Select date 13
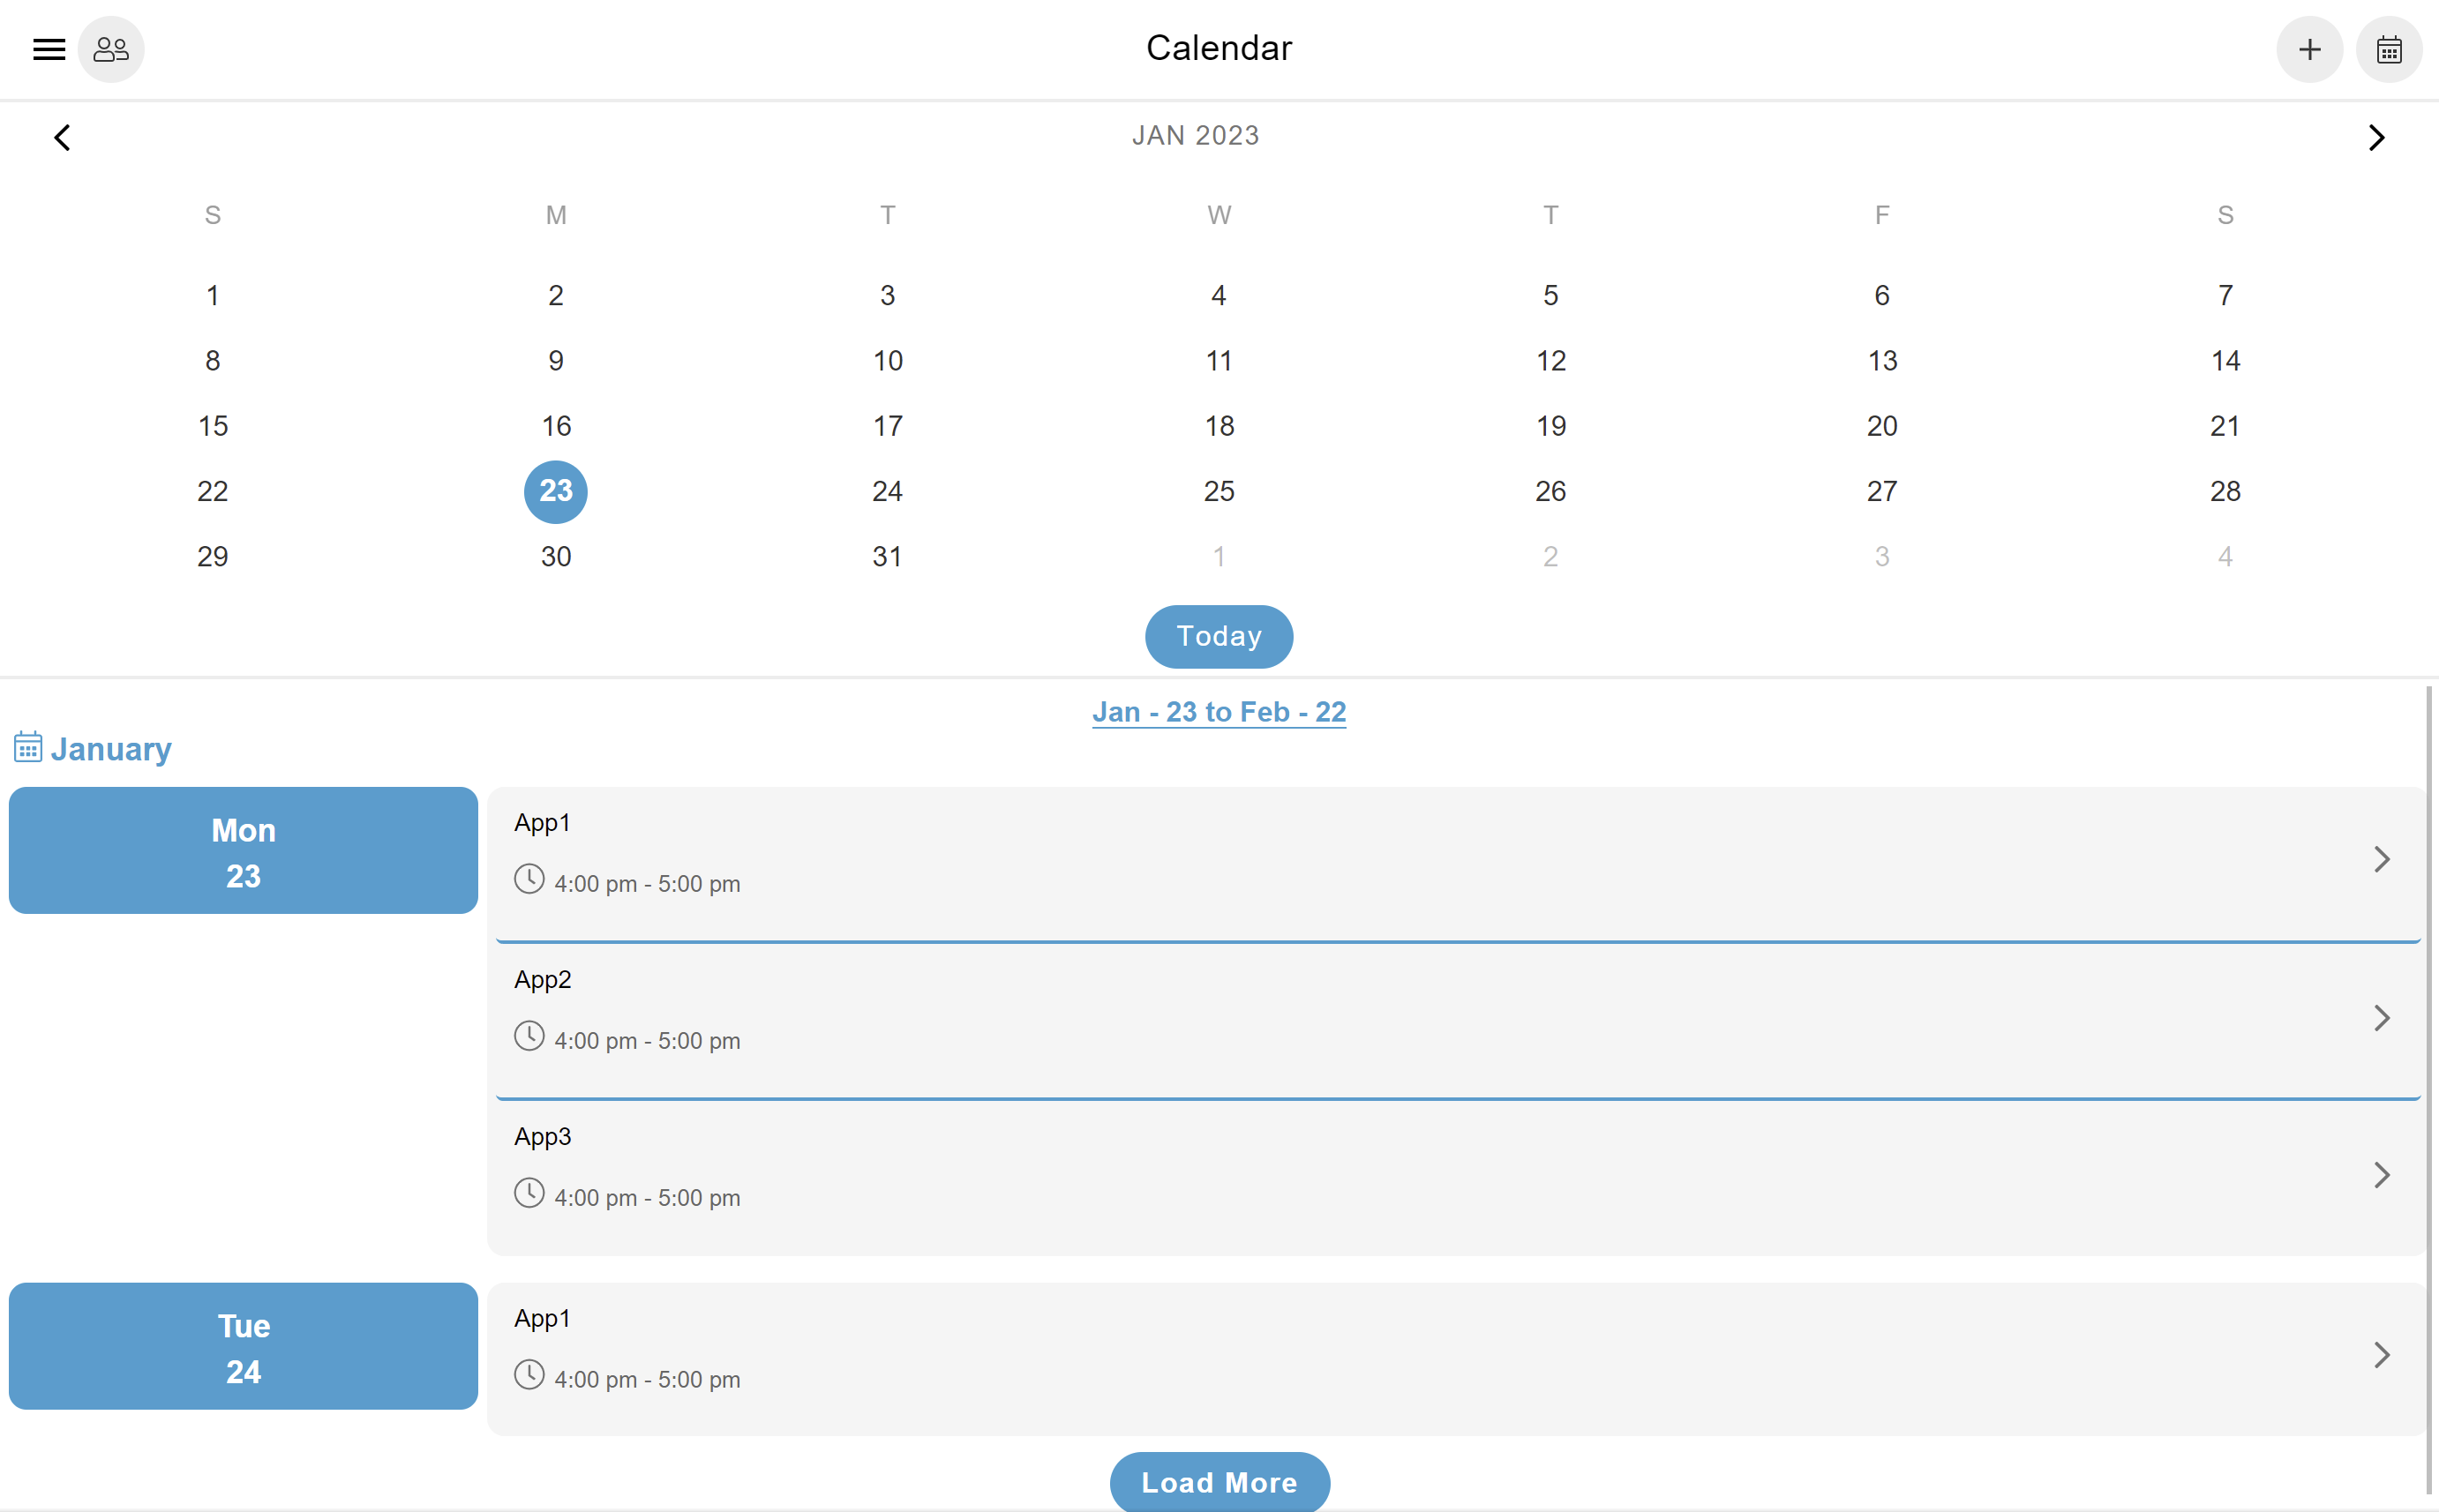This screenshot has height=1512, width=2439. [1882, 360]
